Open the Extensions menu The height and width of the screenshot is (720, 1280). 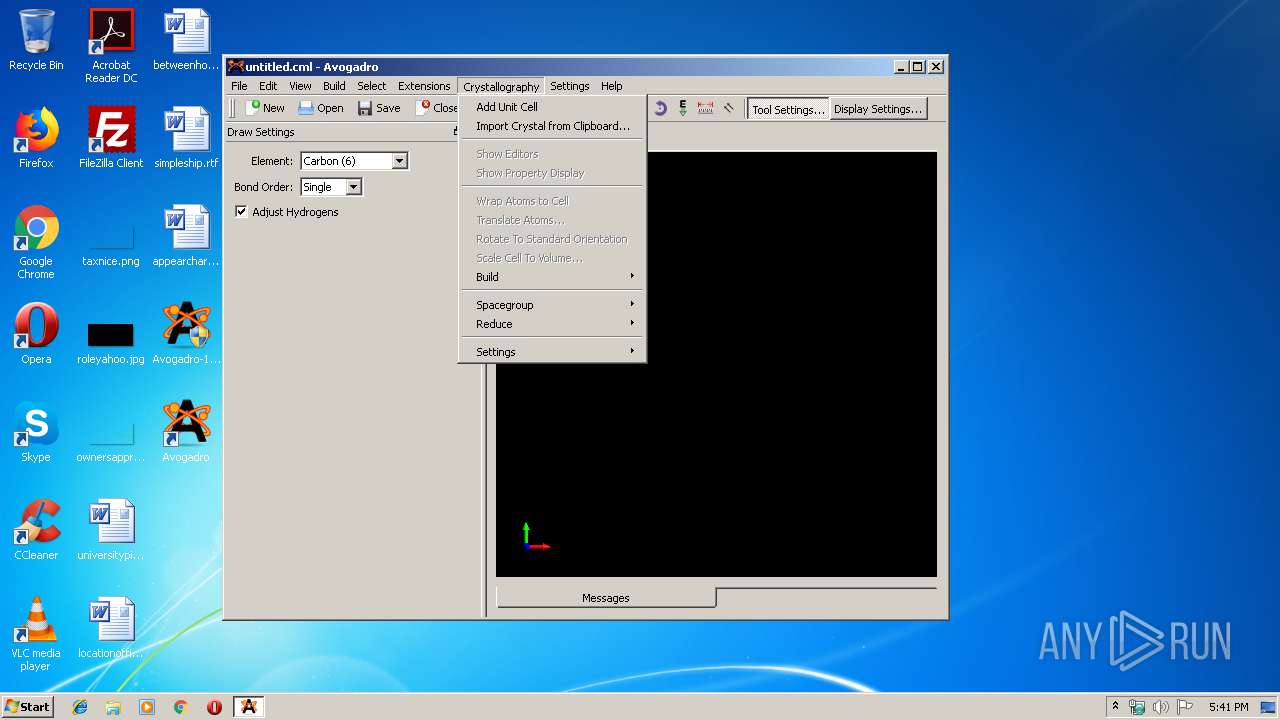[x=424, y=86]
